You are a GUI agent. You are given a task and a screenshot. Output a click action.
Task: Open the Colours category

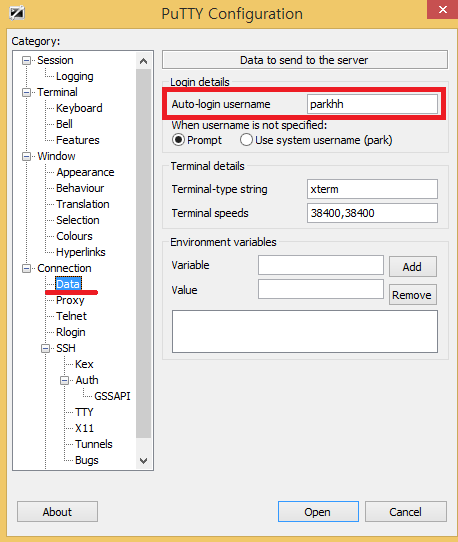[74, 236]
